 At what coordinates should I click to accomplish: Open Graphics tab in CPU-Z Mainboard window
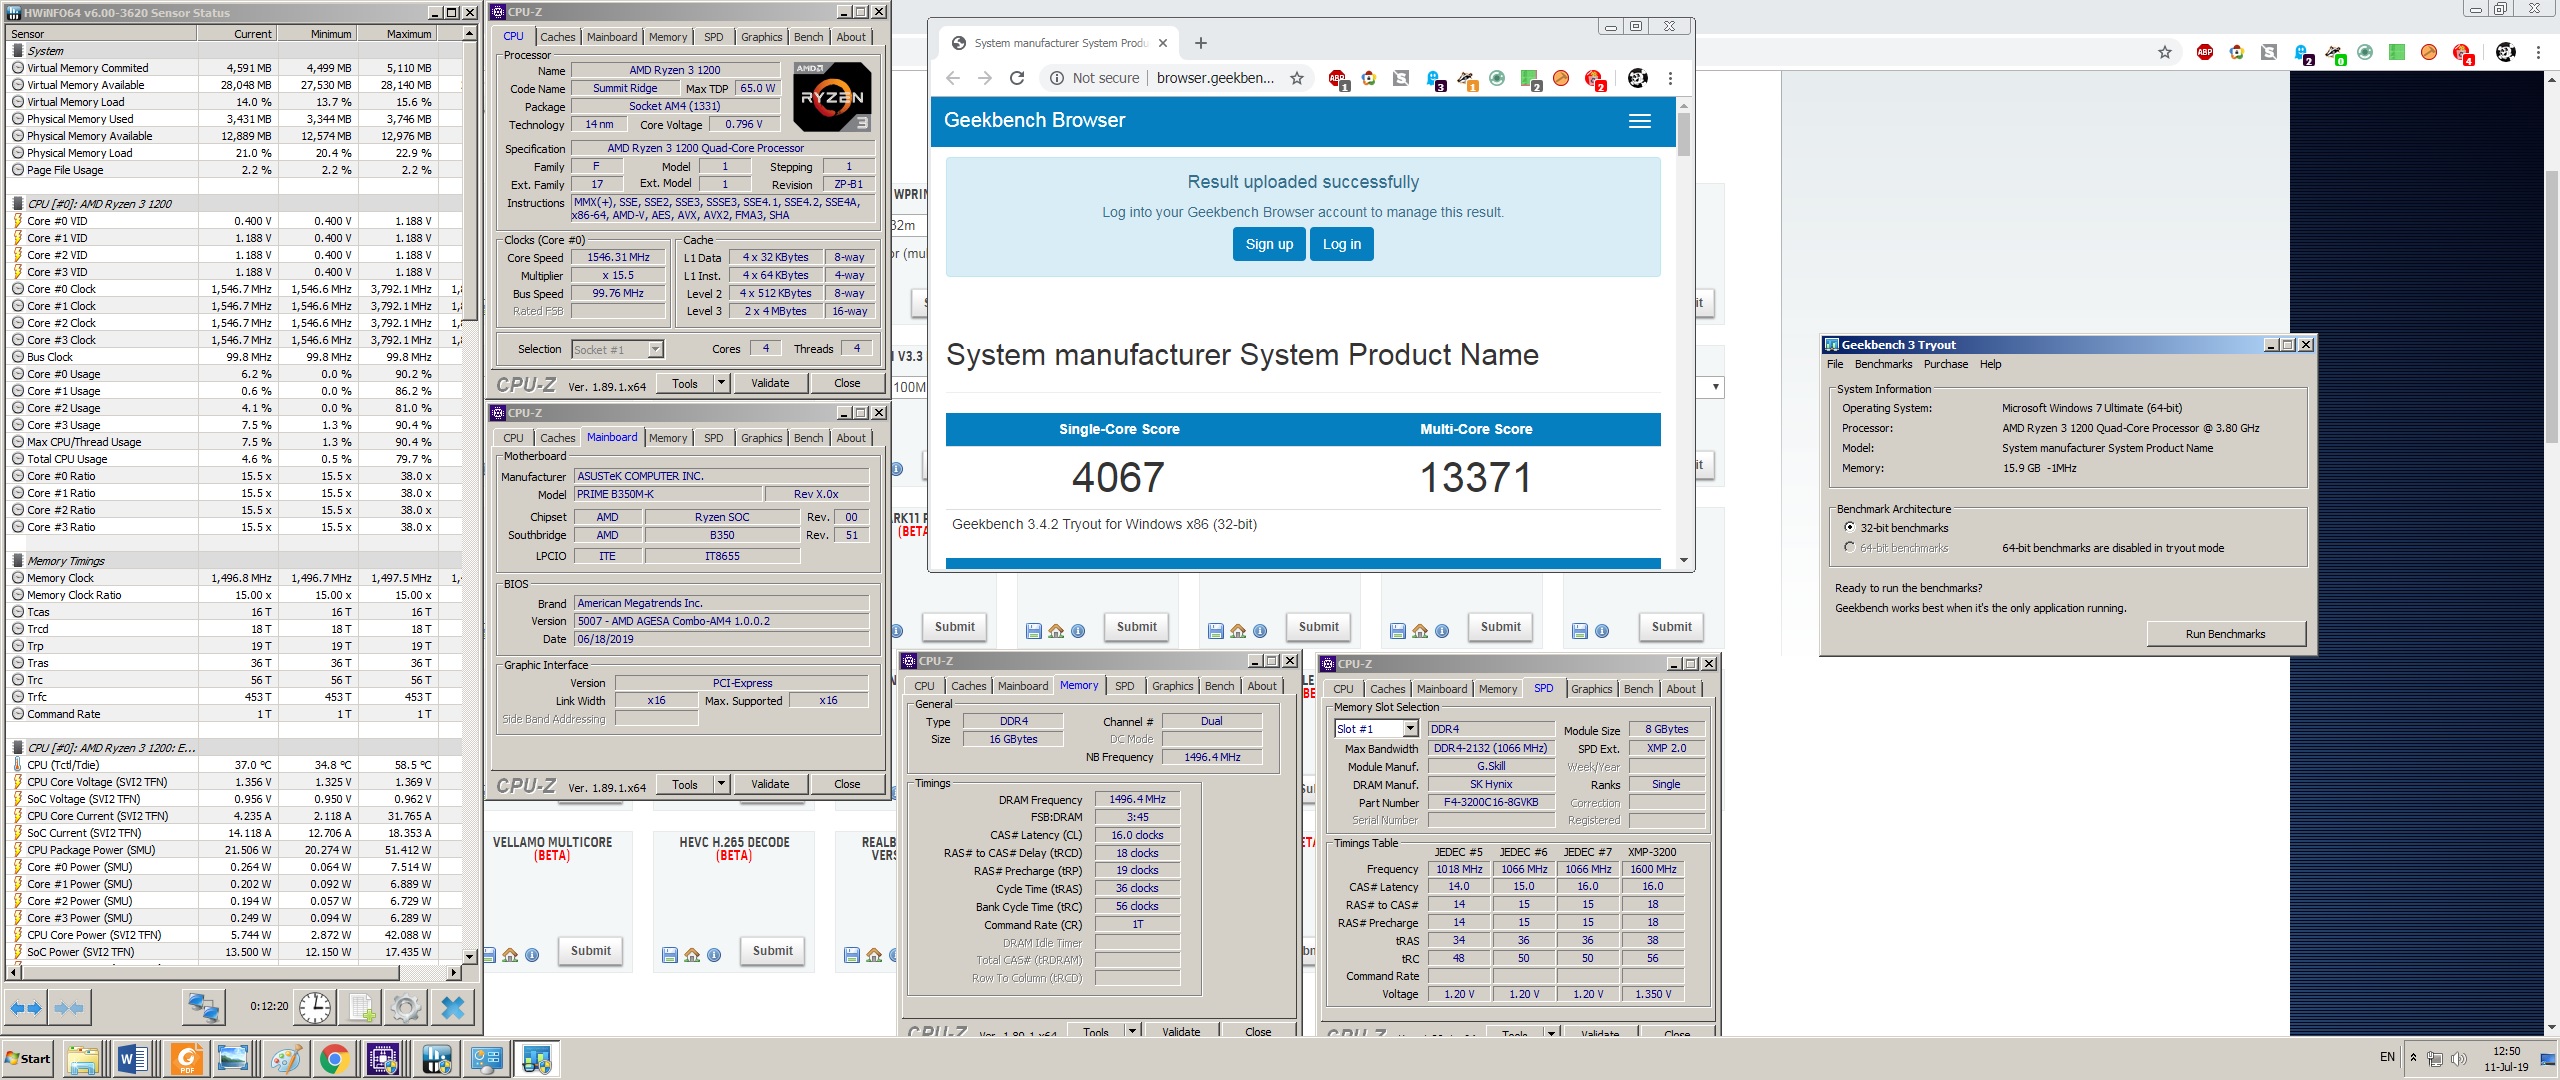[761, 438]
